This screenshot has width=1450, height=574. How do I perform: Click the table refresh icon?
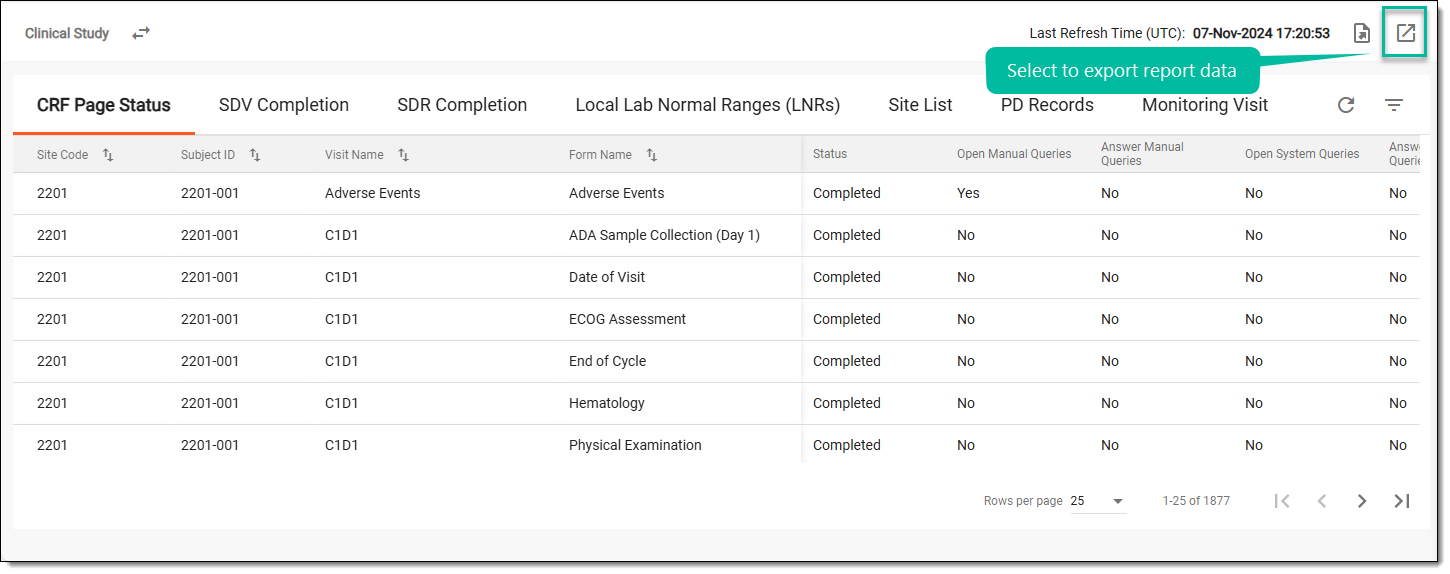tap(1346, 105)
